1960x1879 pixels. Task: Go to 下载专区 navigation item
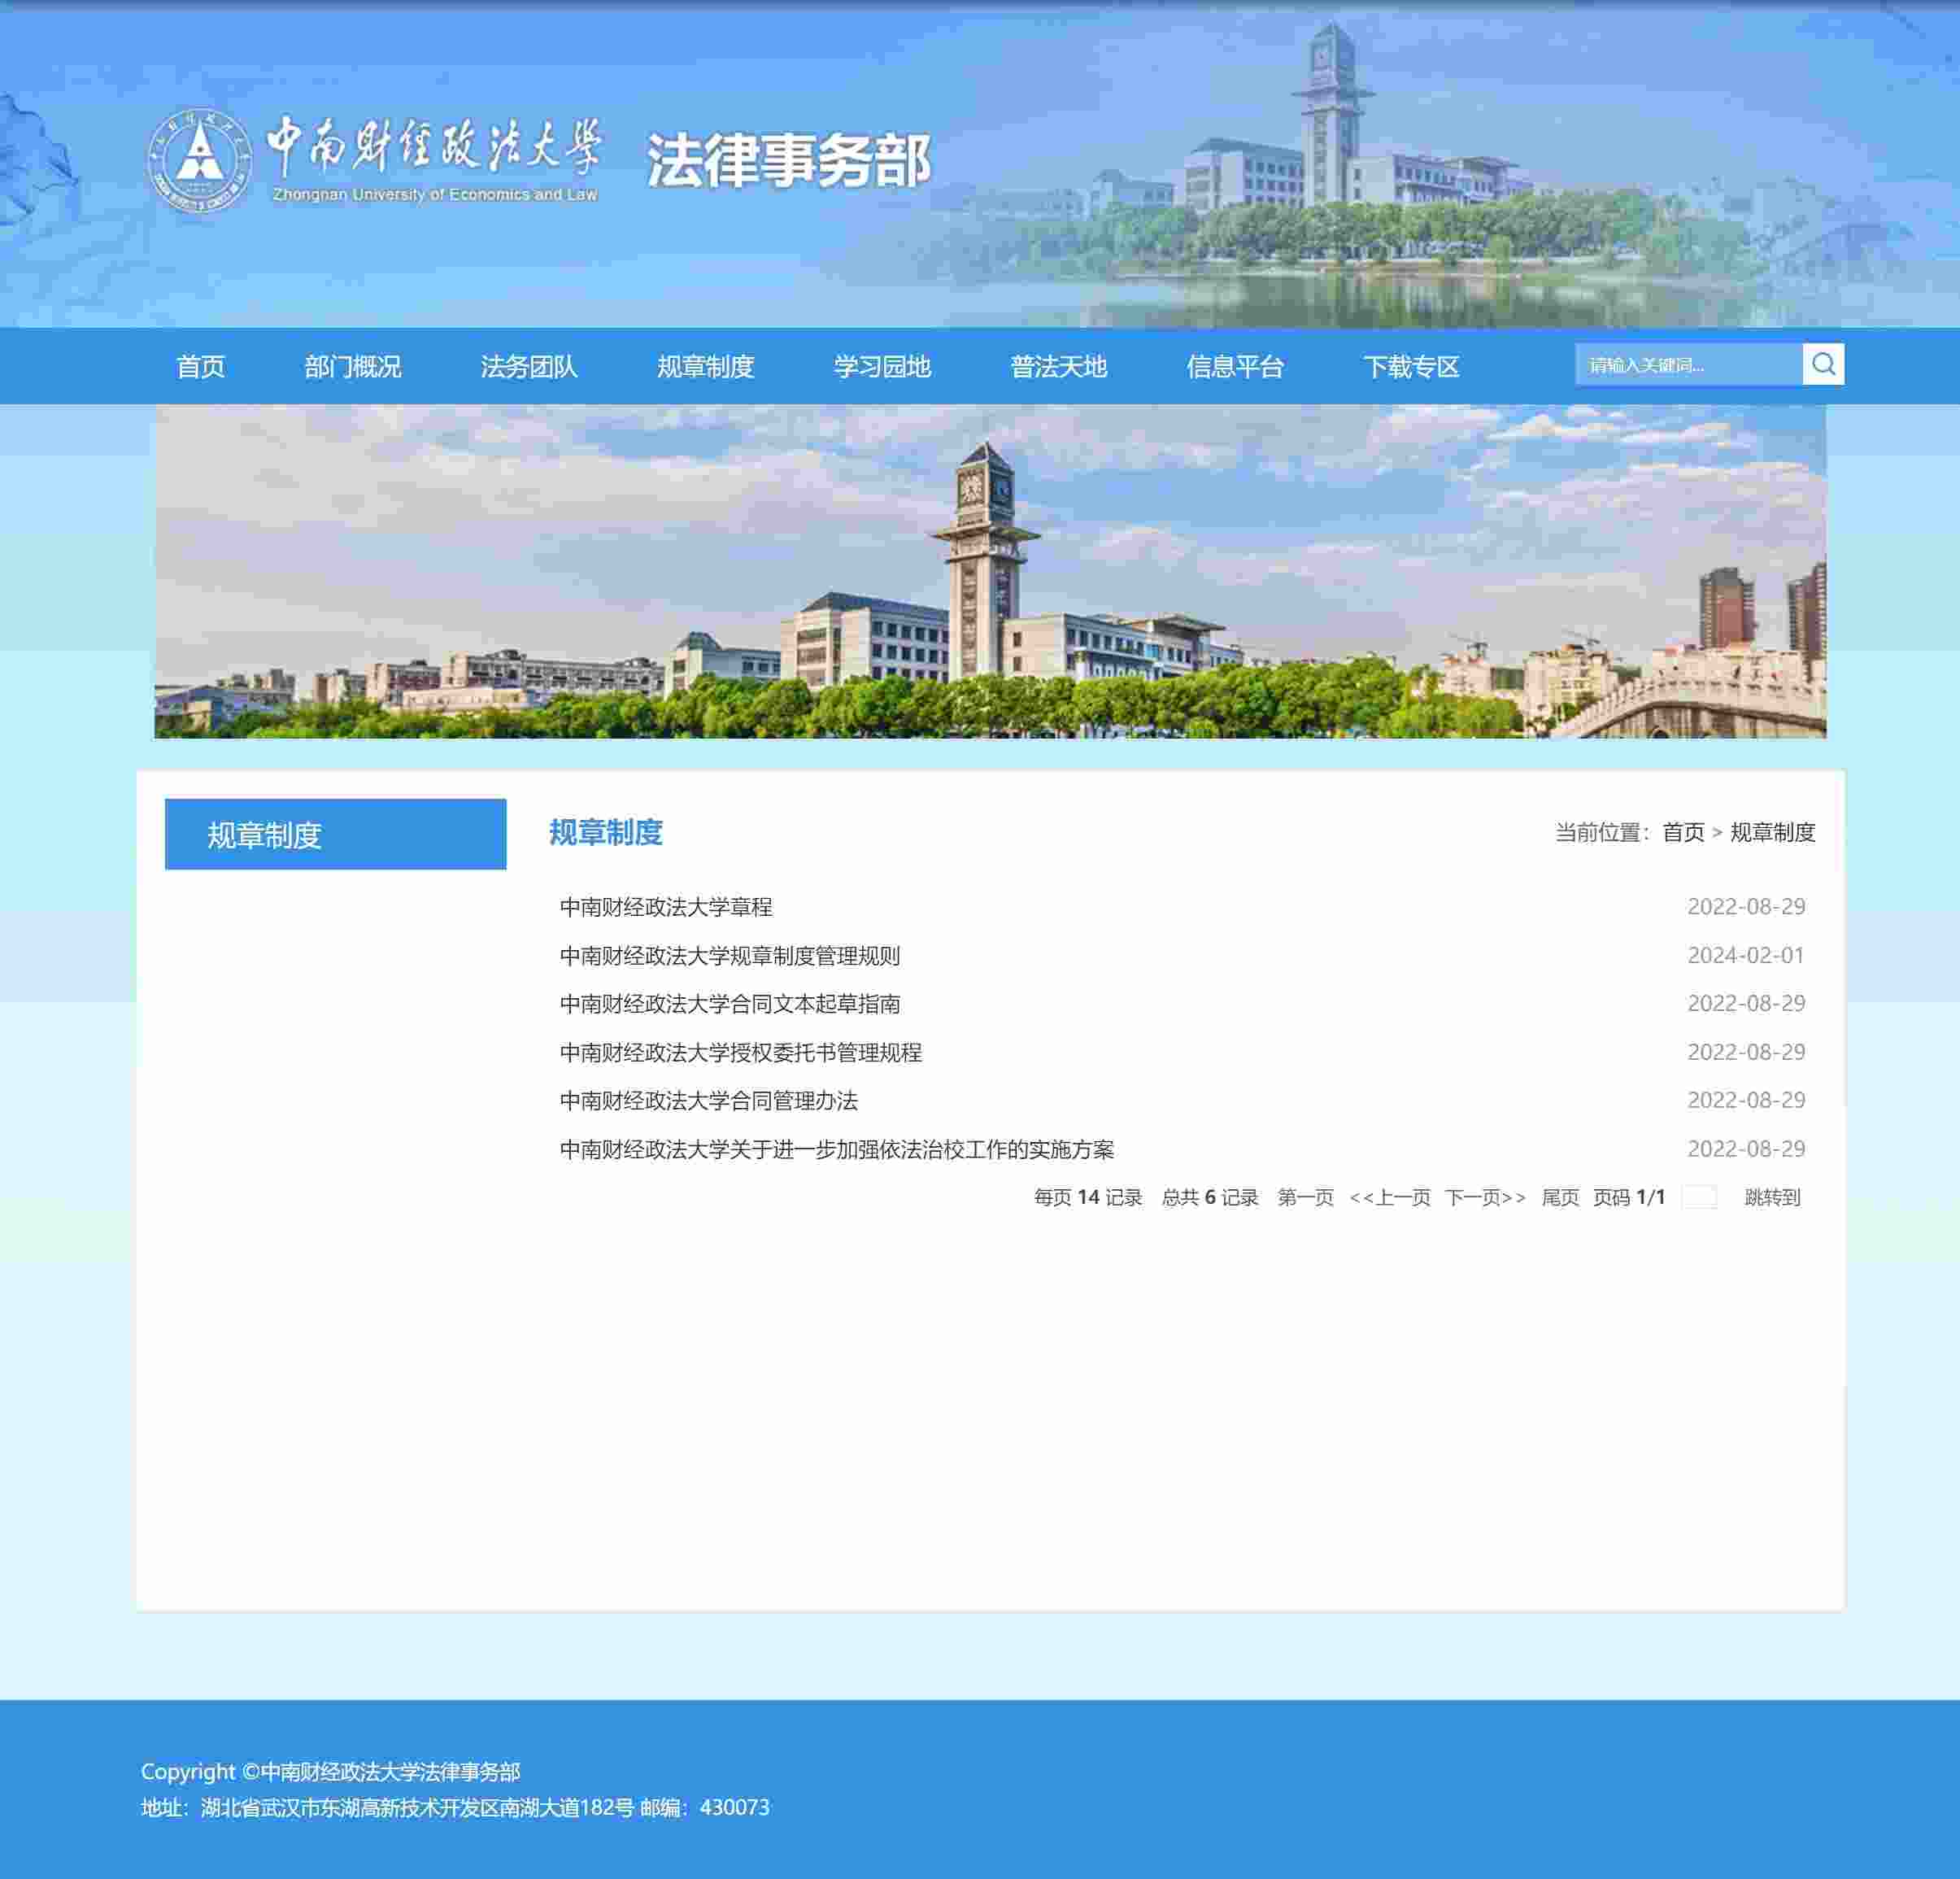tap(1411, 366)
